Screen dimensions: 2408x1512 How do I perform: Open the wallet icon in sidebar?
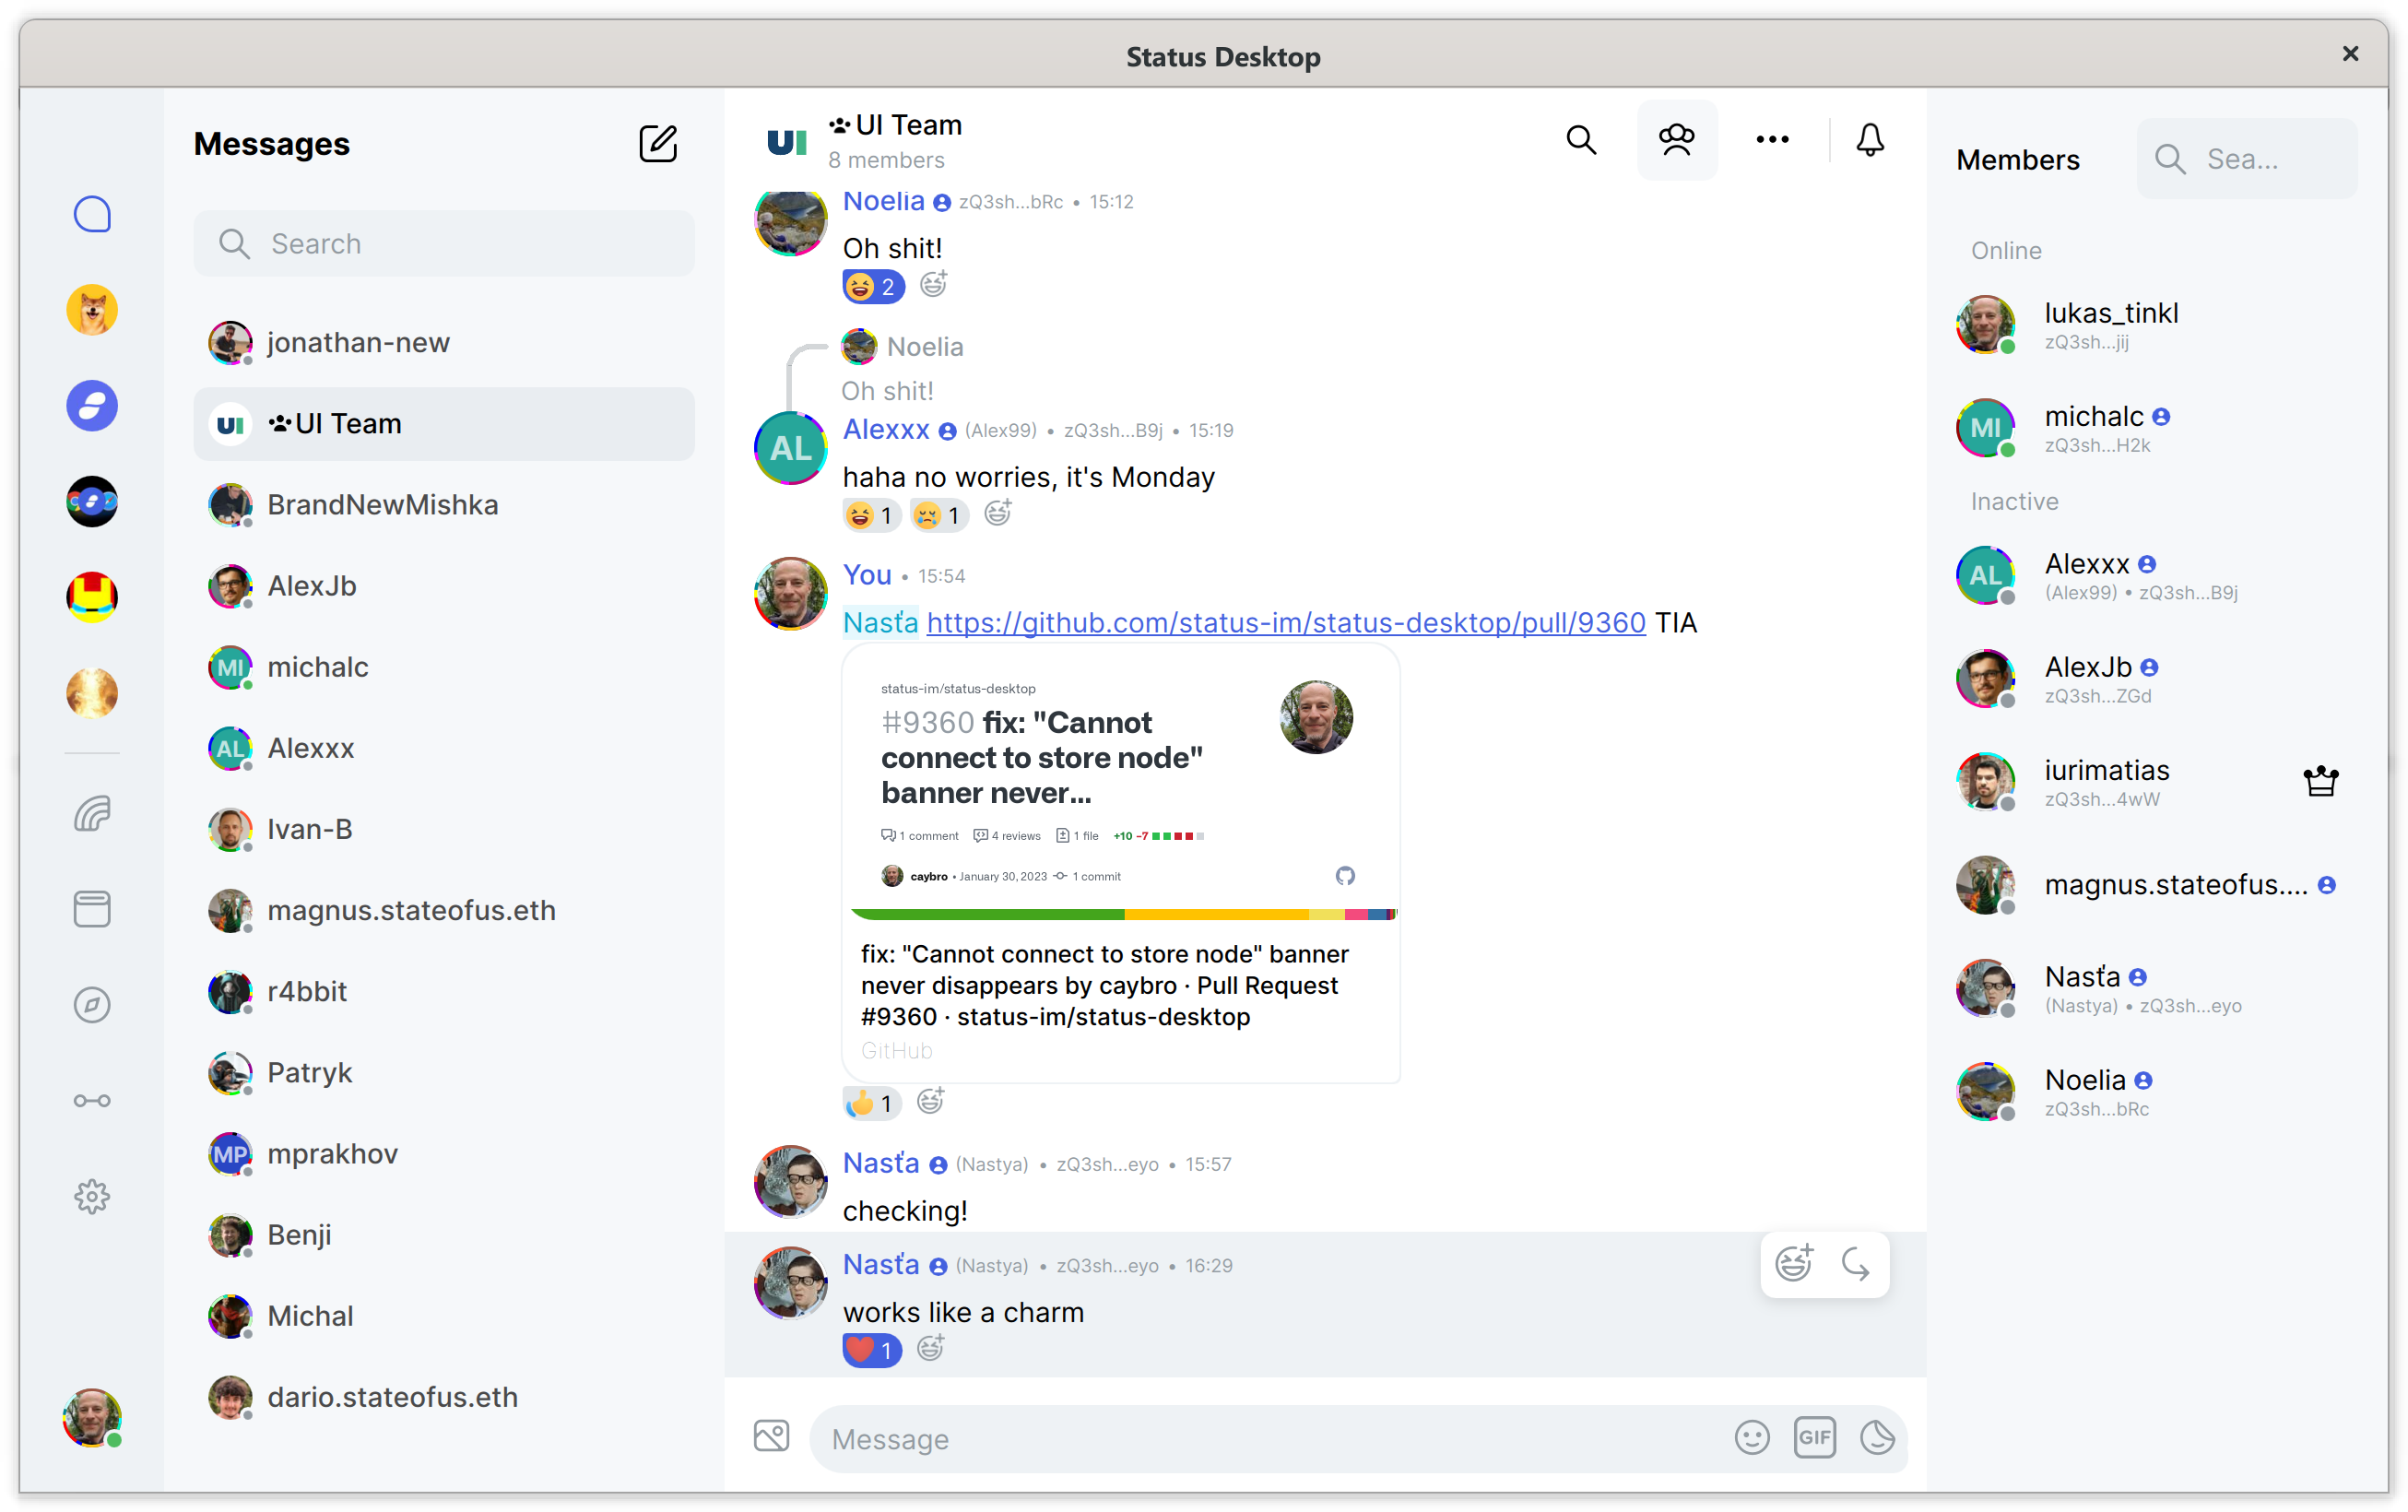point(92,909)
